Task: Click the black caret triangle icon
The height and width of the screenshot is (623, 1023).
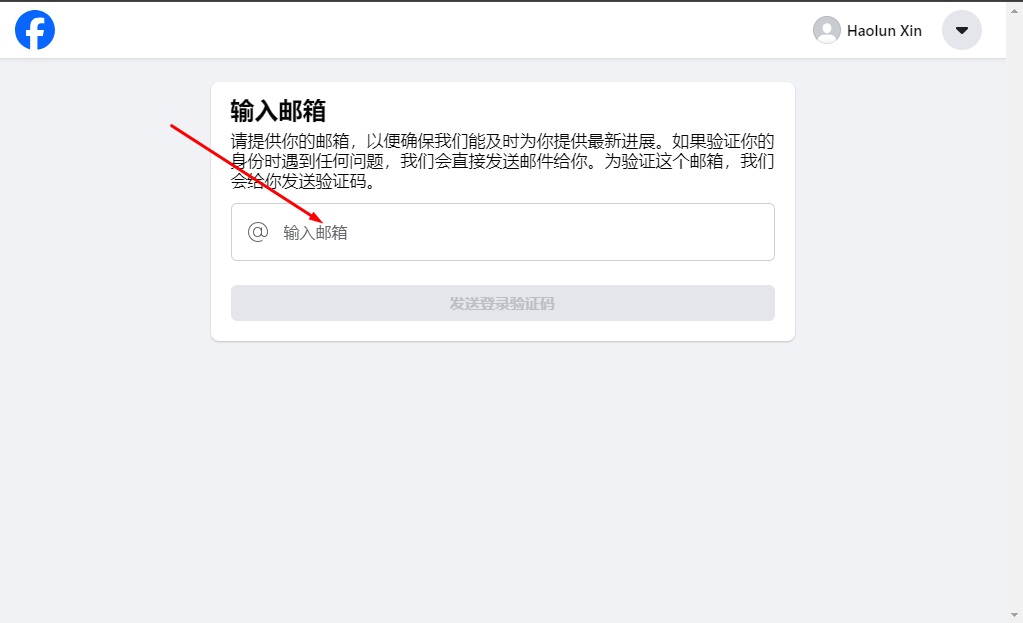Action: coord(962,30)
